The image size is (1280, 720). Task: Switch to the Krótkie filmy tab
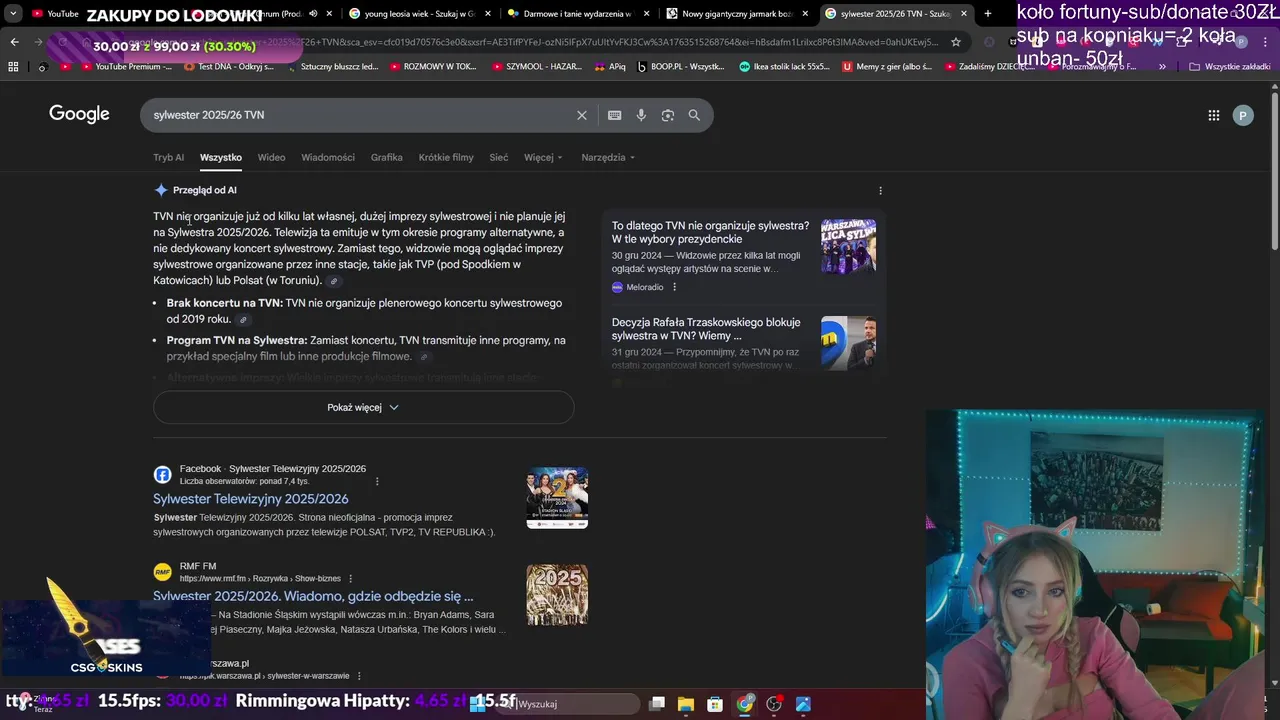tap(446, 158)
